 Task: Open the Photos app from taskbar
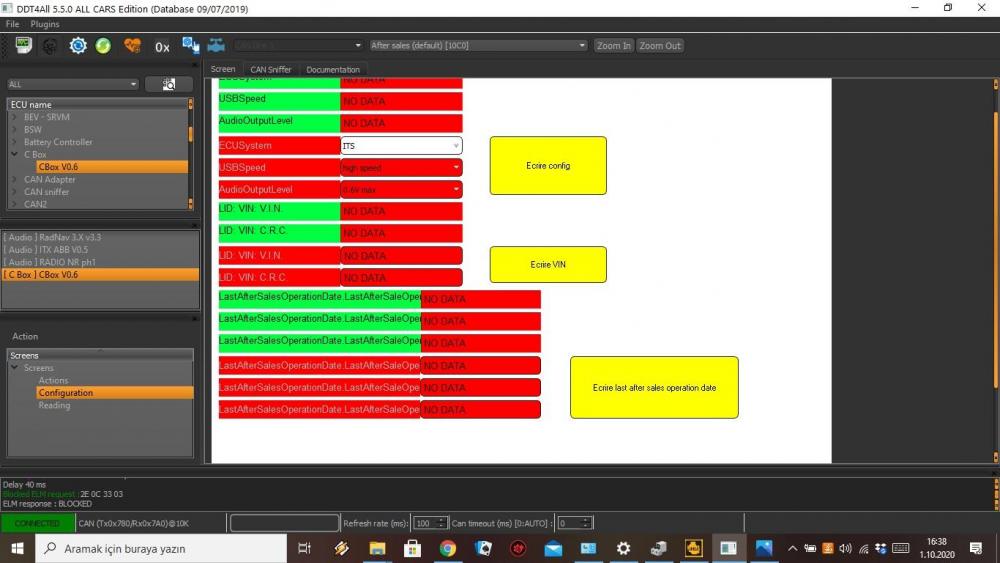[763, 548]
